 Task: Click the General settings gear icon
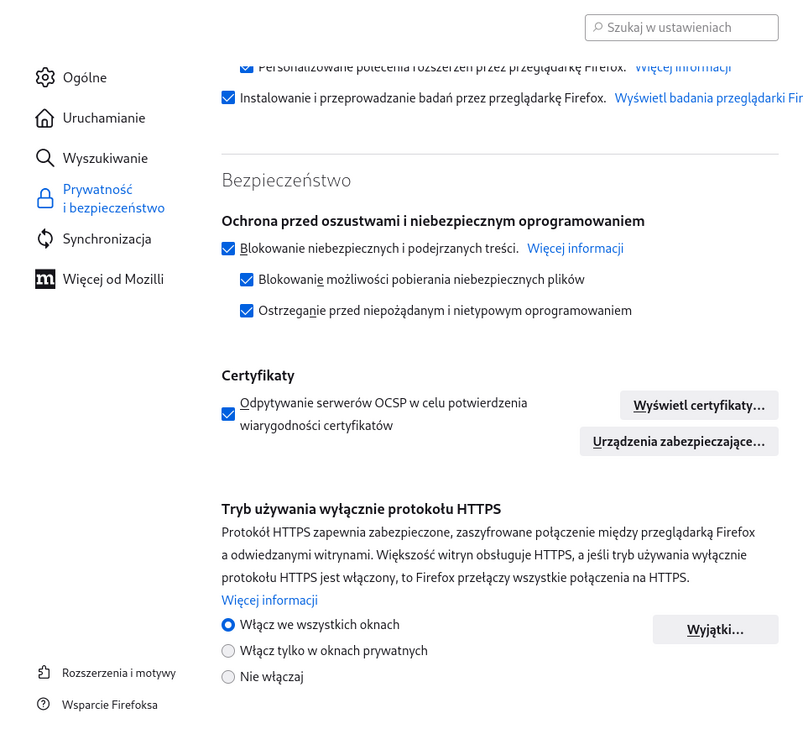pos(45,78)
